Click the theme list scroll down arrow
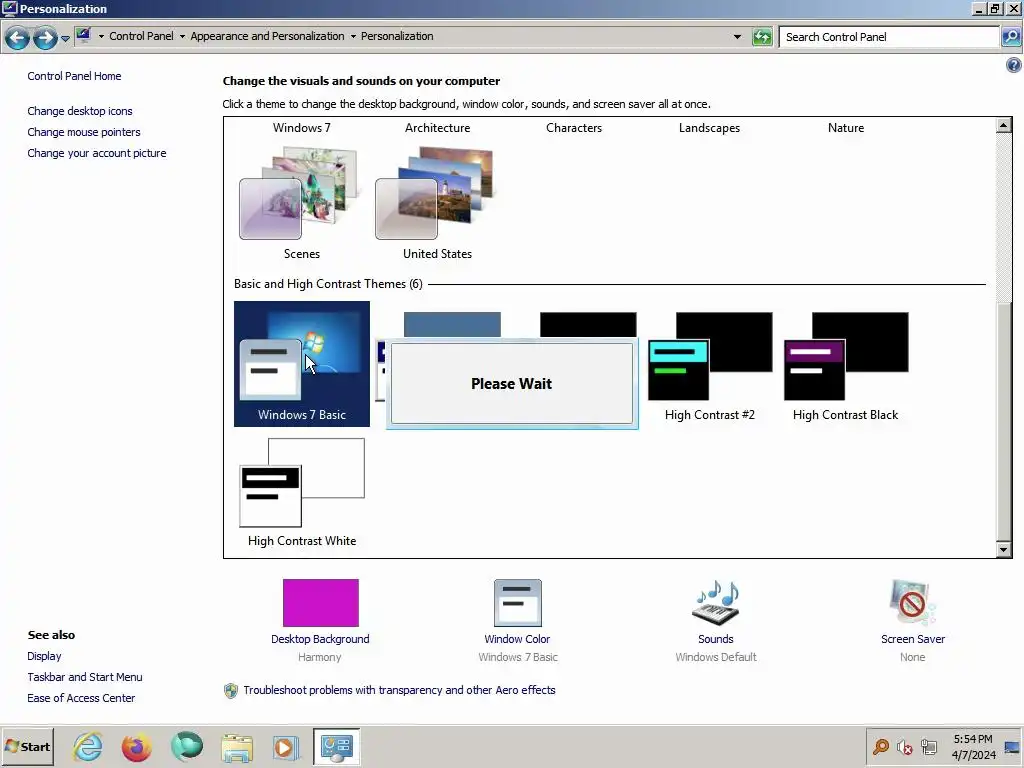The width and height of the screenshot is (1024, 768). (1004, 550)
